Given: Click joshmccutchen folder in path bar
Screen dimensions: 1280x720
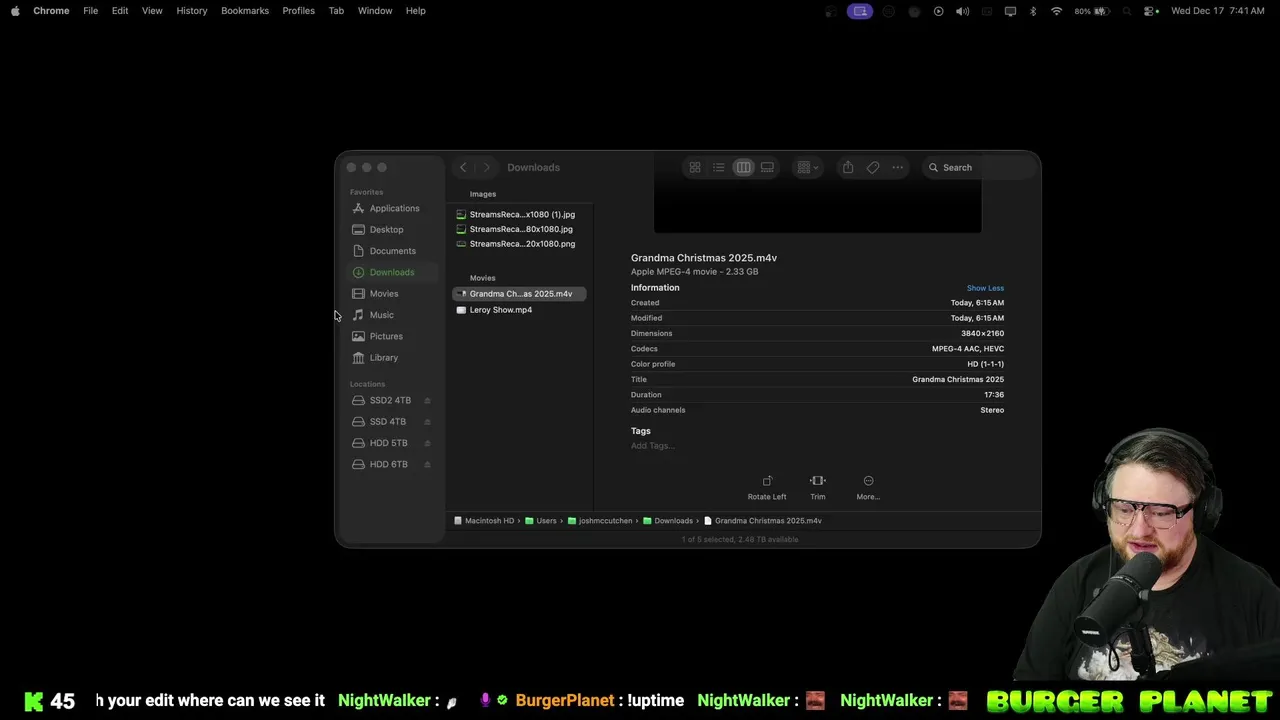Looking at the screenshot, I should point(600,521).
